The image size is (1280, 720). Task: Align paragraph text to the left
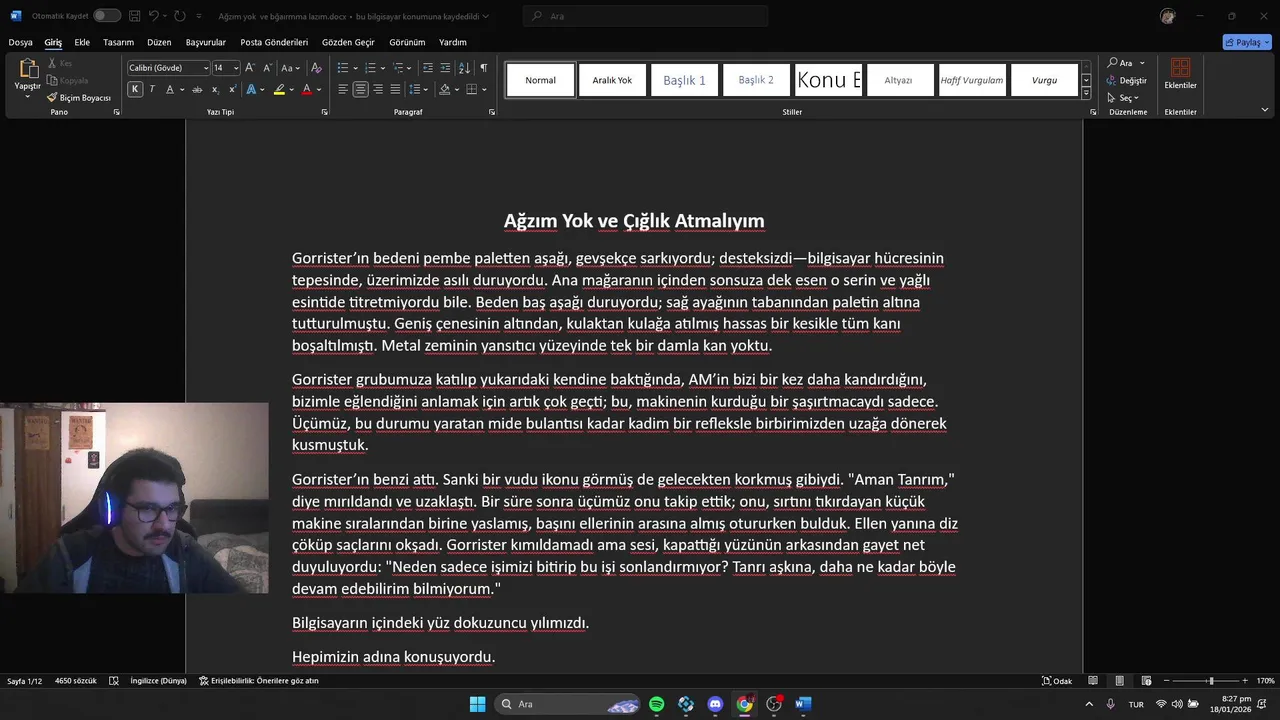pos(343,89)
